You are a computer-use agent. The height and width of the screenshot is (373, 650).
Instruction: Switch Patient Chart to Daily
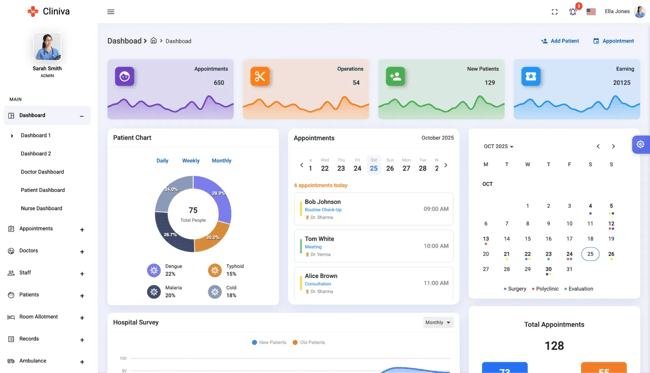[x=162, y=160]
